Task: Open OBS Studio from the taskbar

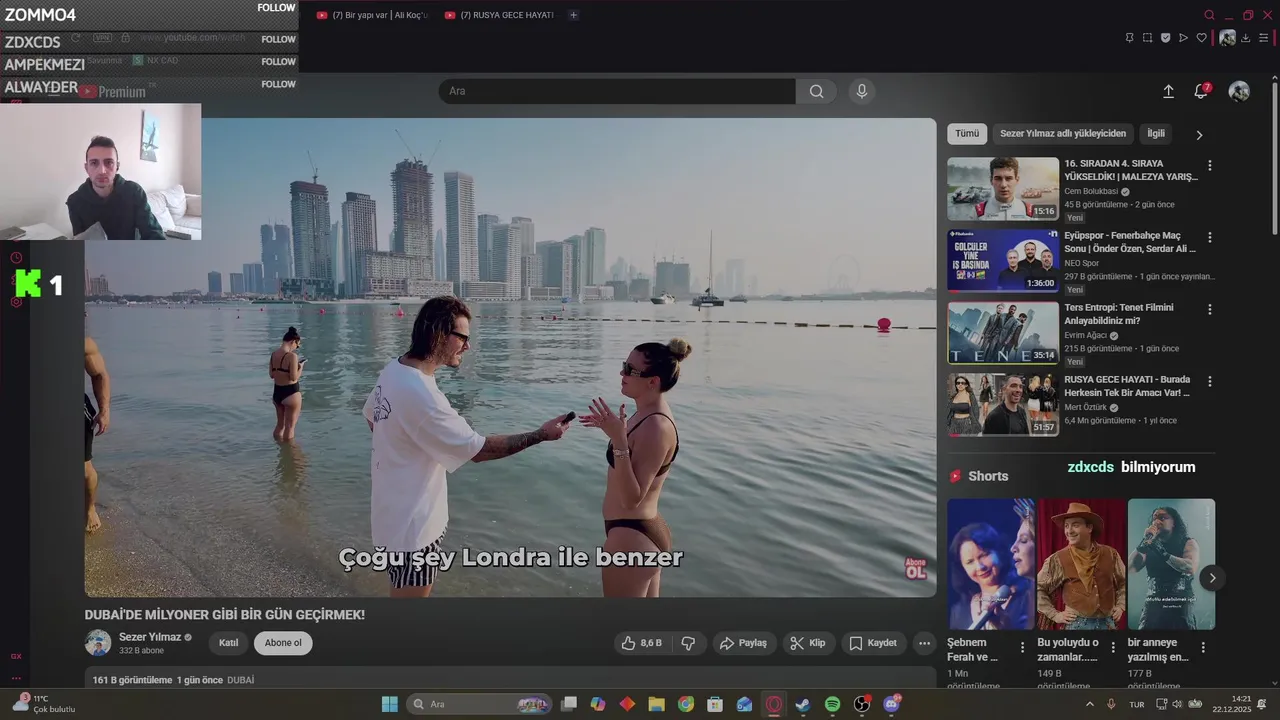Action: coord(862,704)
